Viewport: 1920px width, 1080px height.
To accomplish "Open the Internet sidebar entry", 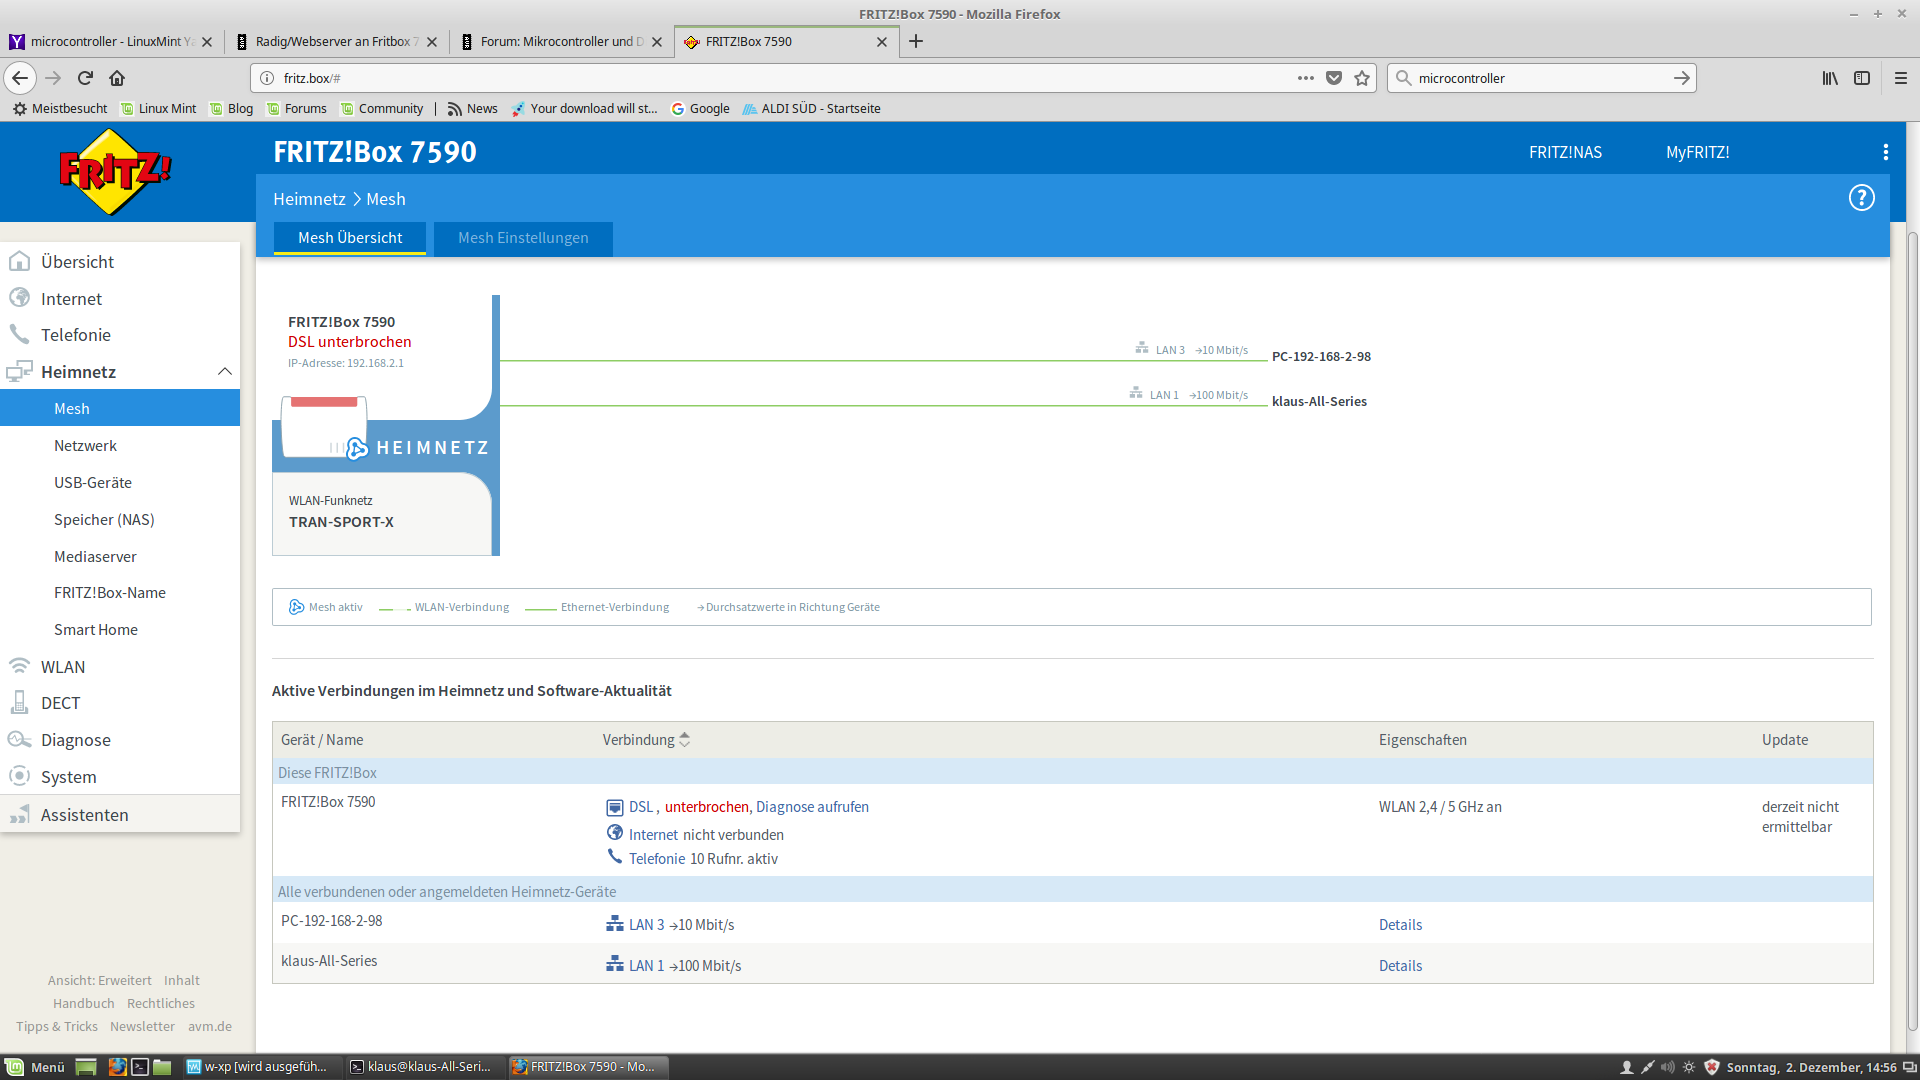I will (x=120, y=299).
